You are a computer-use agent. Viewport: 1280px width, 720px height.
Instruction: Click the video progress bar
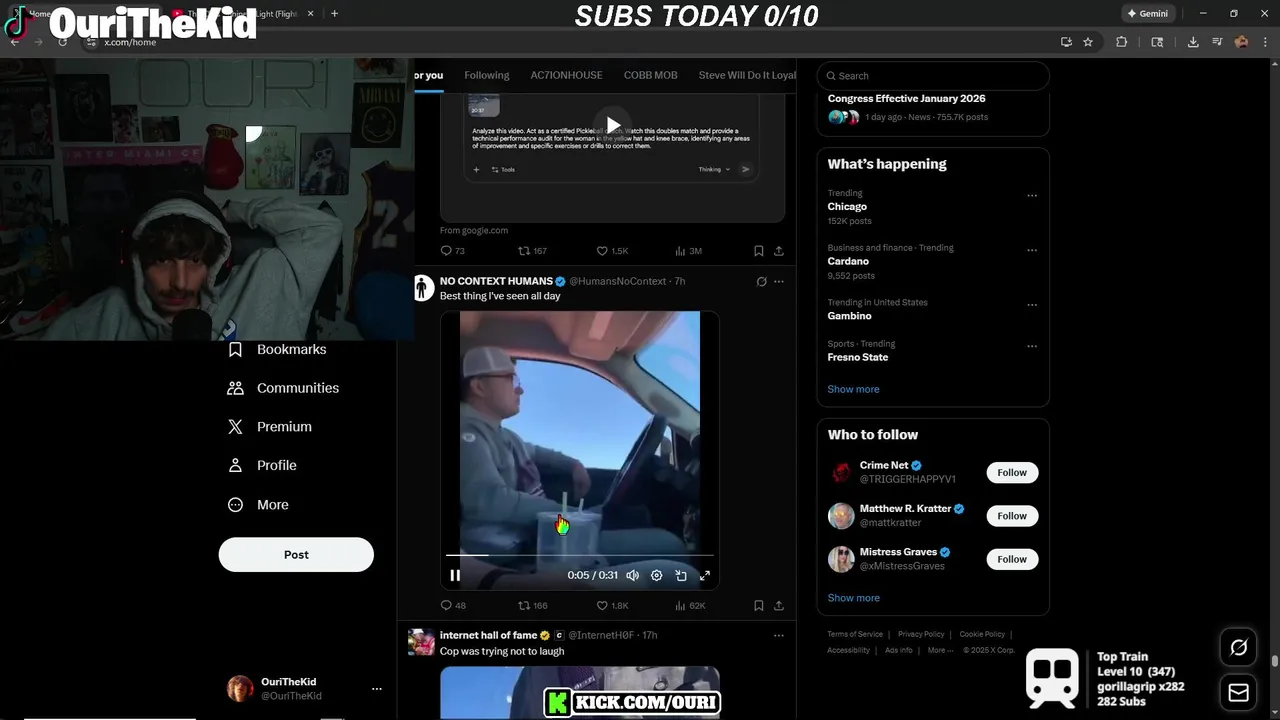pyautogui.click(x=580, y=555)
